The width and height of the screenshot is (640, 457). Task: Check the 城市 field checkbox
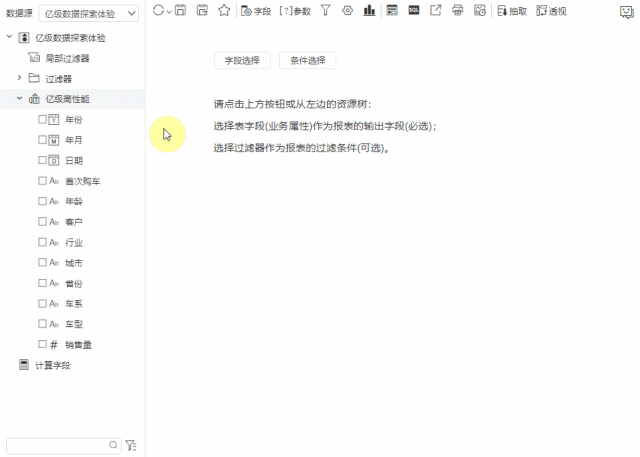click(x=42, y=262)
